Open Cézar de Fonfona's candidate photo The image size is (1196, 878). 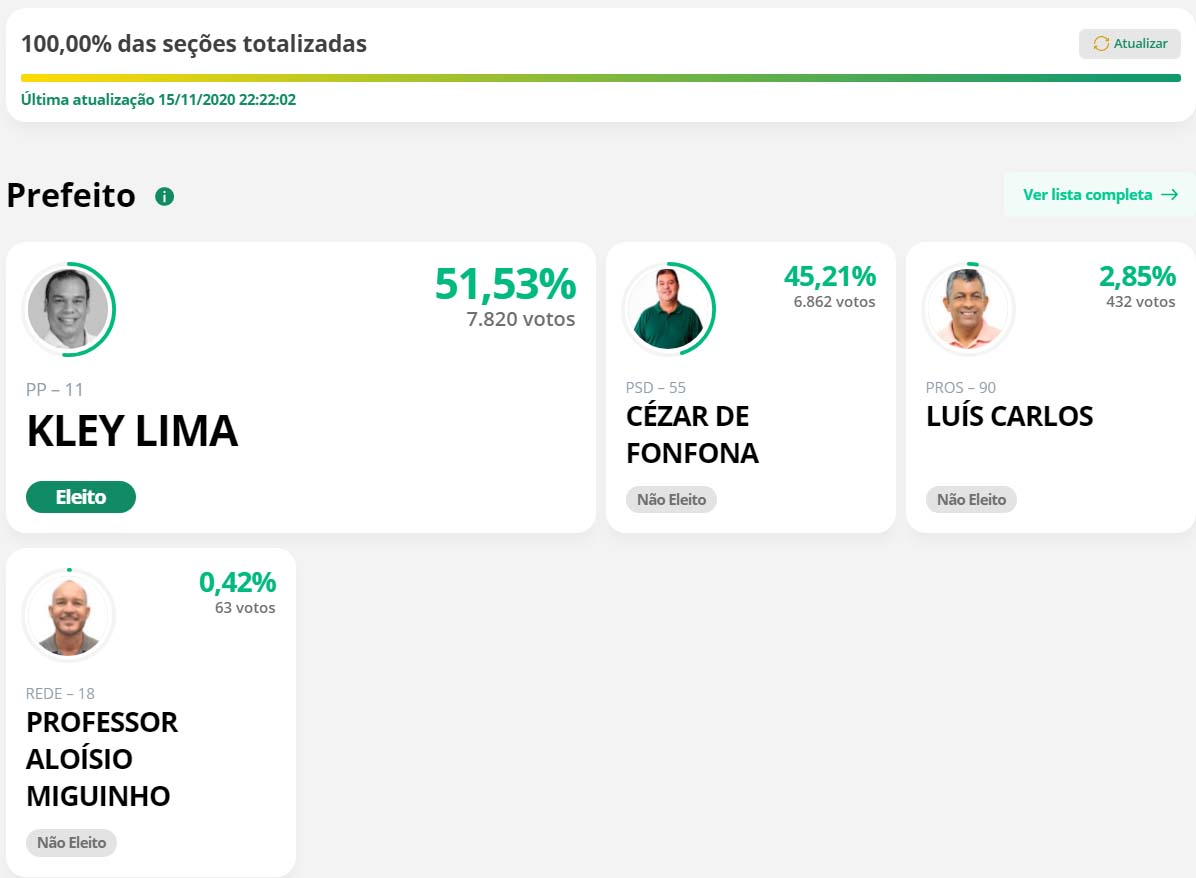(x=668, y=309)
